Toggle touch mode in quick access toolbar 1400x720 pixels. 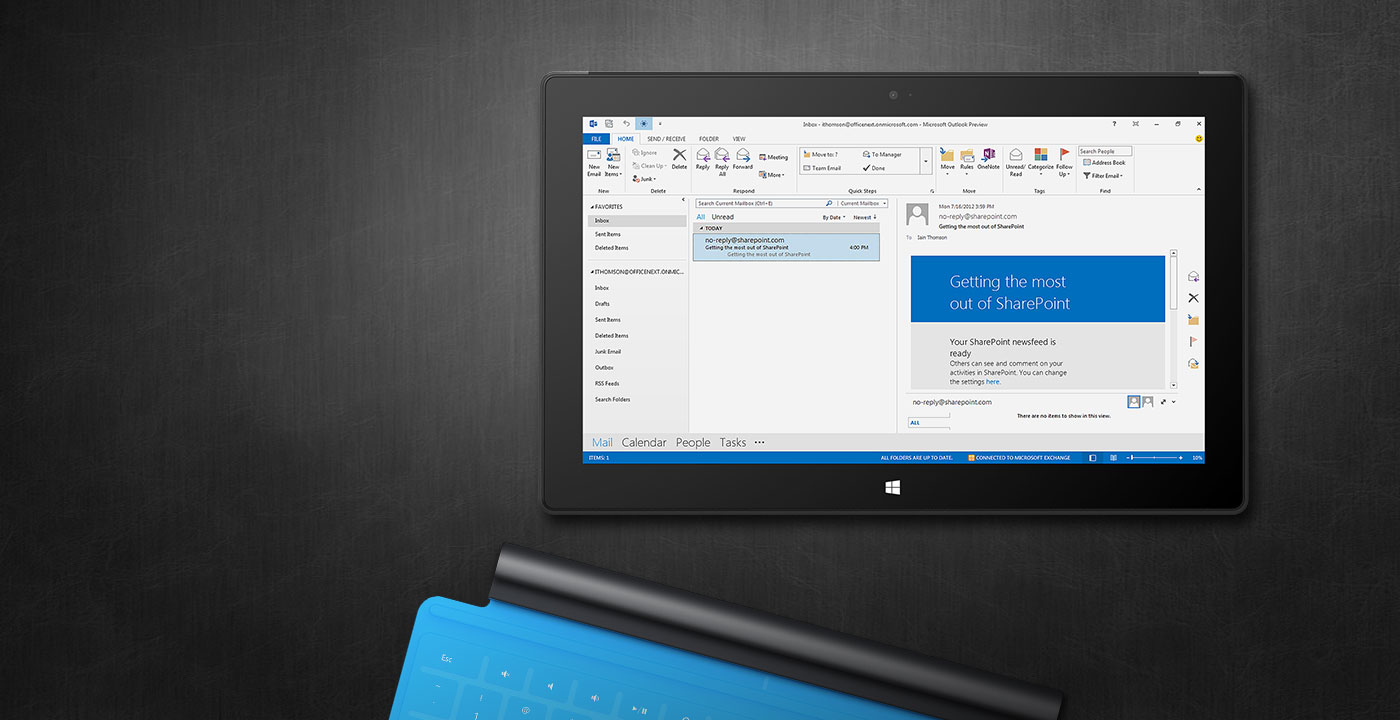point(644,124)
